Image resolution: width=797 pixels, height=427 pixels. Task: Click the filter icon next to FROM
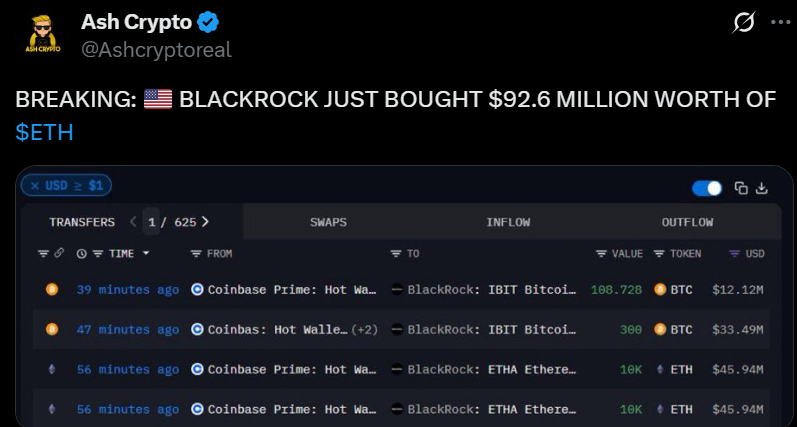[x=196, y=253]
